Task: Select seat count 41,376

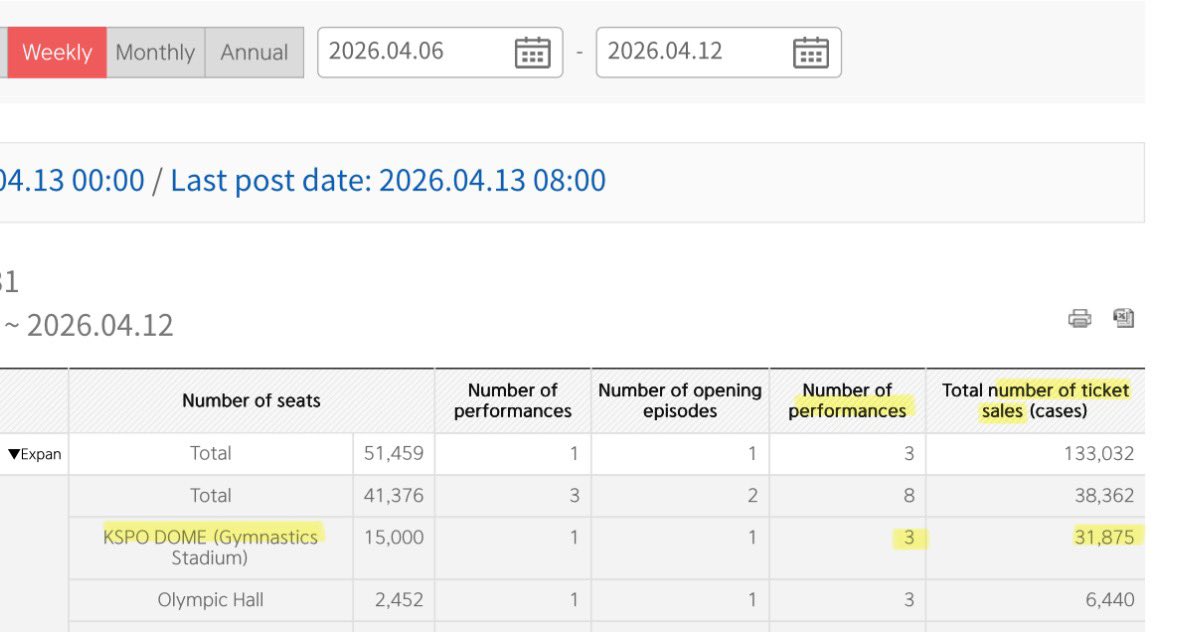Action: 394,495
